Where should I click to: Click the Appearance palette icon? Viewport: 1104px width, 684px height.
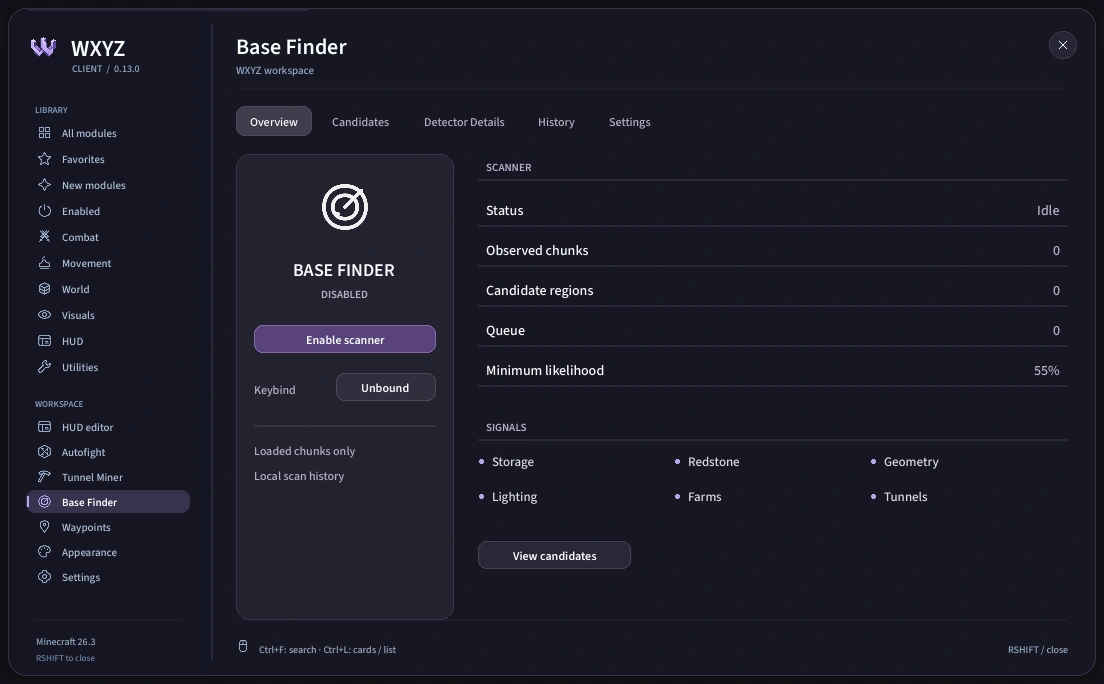pos(44,552)
